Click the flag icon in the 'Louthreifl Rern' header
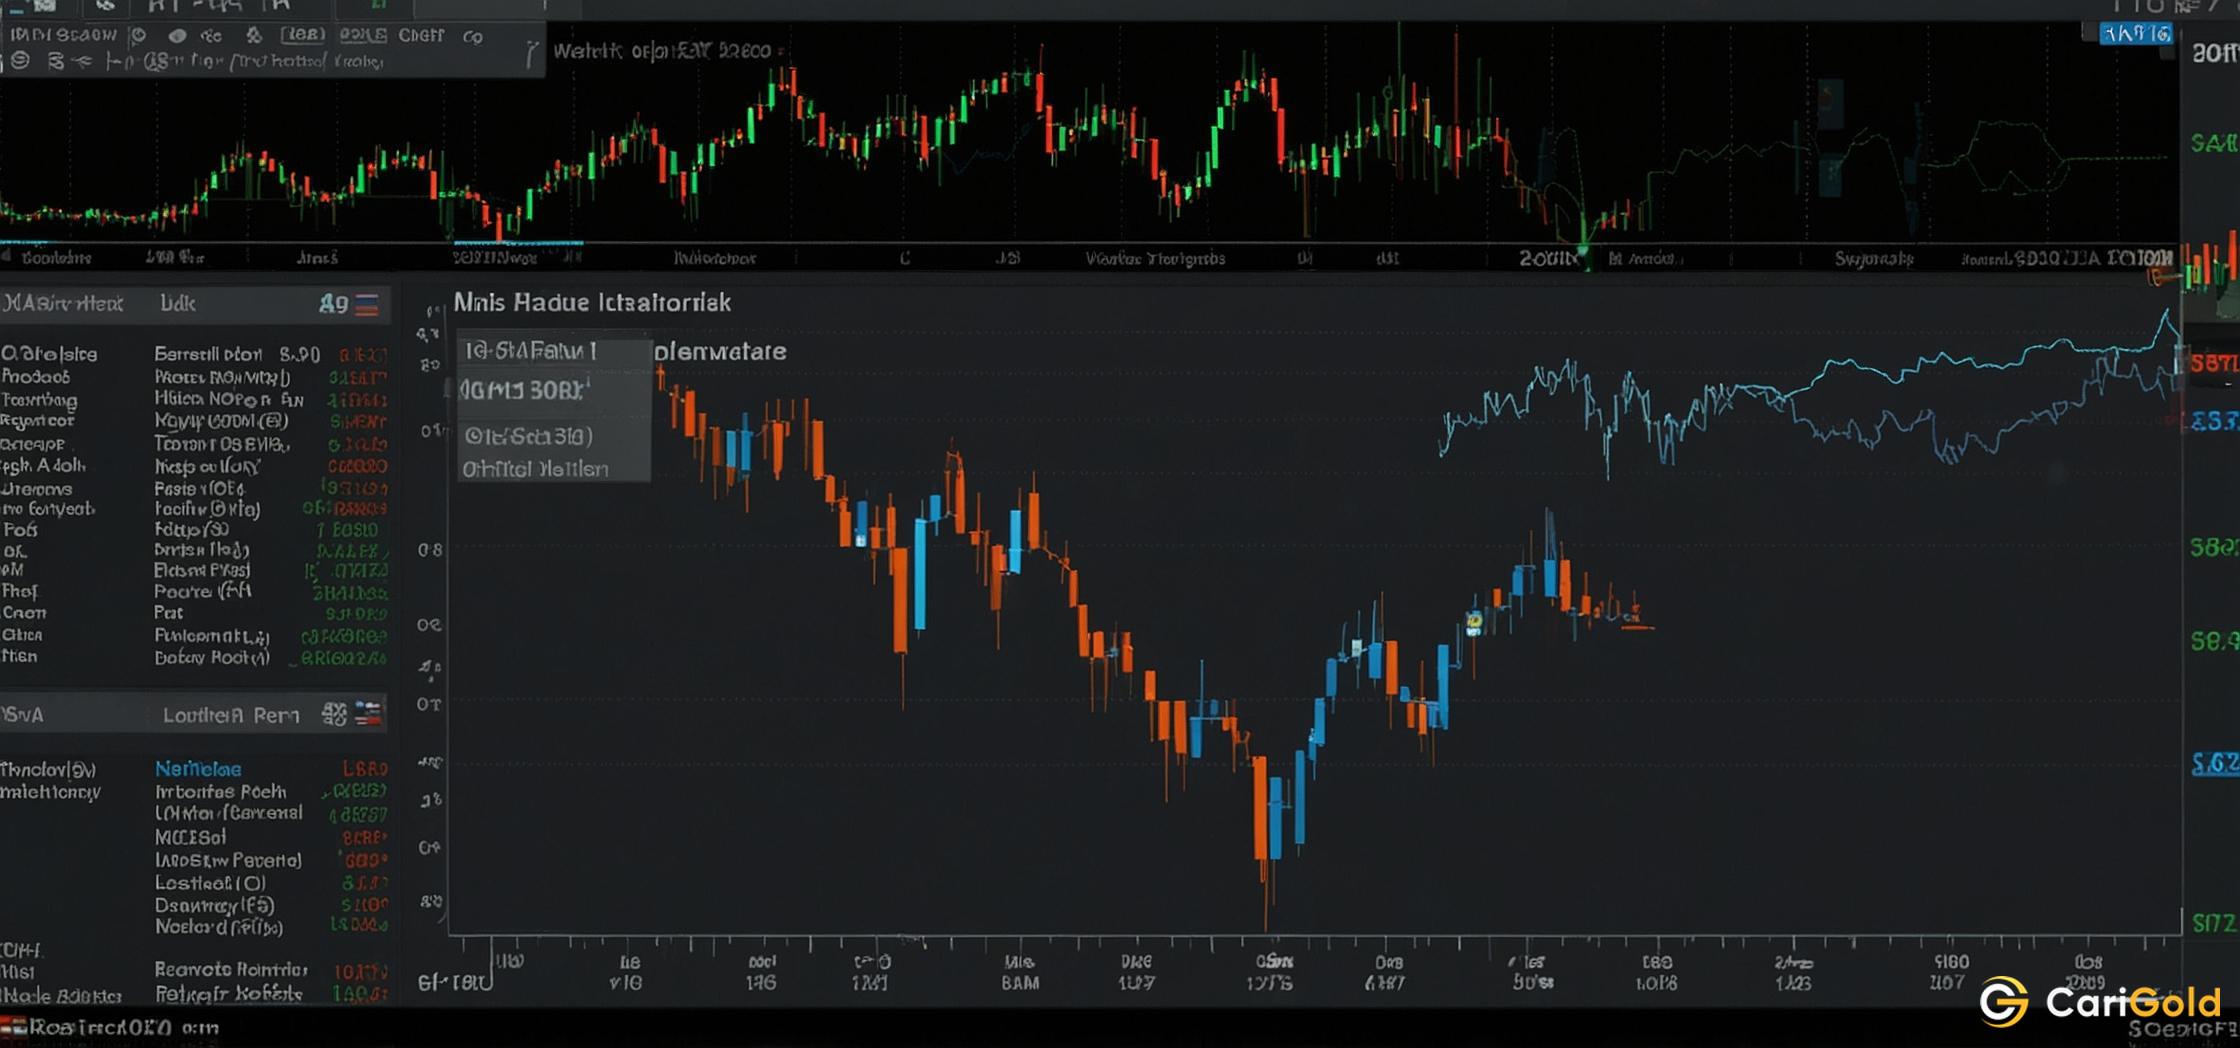The height and width of the screenshot is (1048, 2240). pyautogui.click(x=368, y=713)
